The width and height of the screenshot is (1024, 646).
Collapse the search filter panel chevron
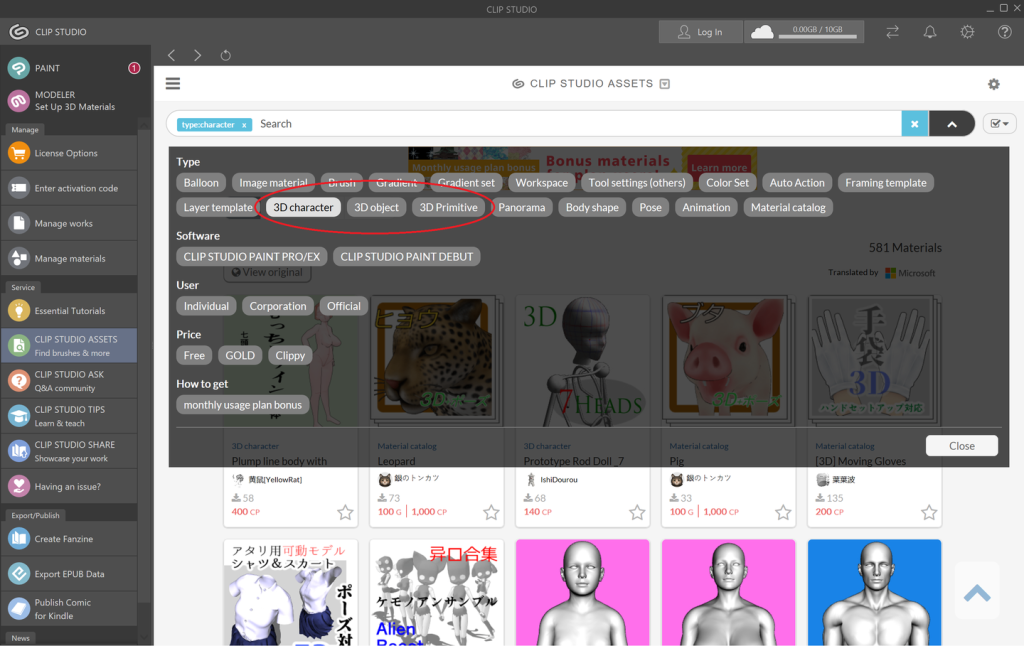[x=952, y=124]
